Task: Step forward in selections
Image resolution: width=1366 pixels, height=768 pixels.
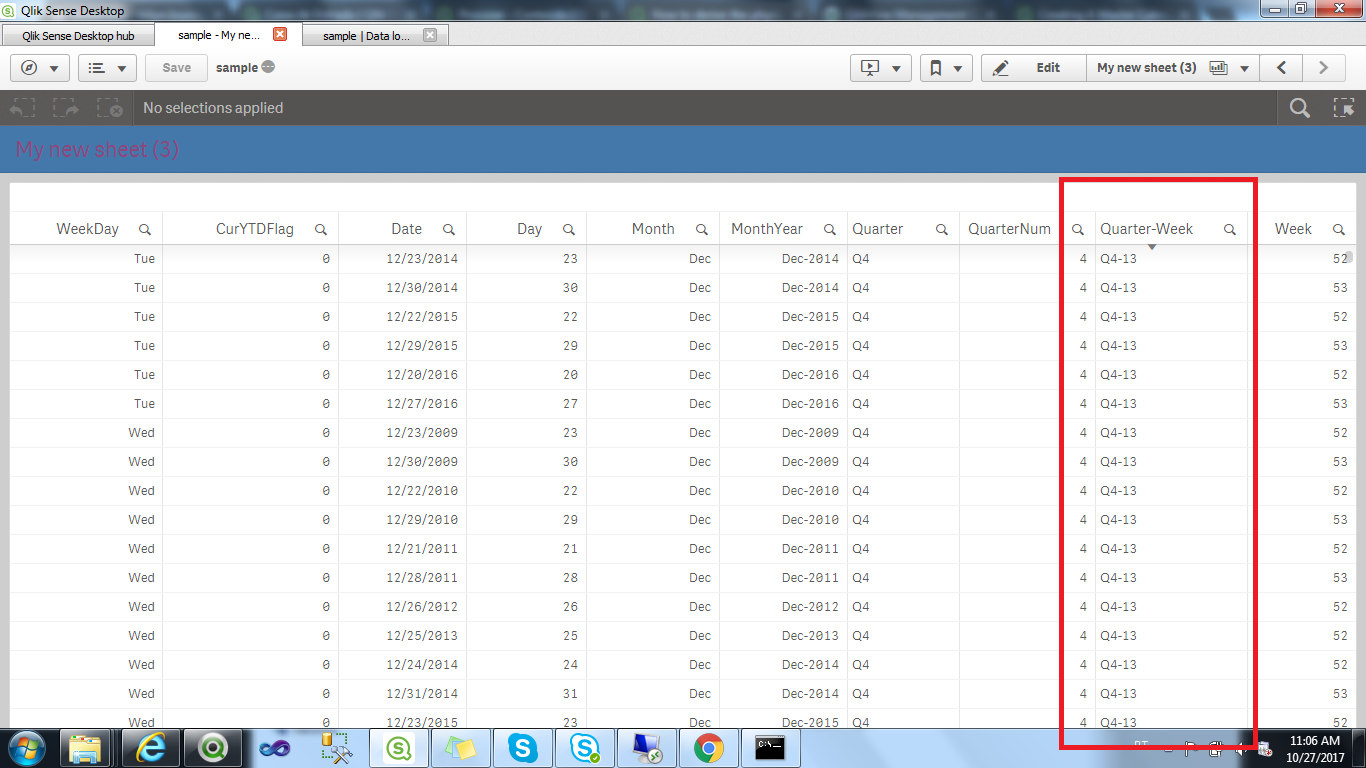Action: (x=66, y=108)
